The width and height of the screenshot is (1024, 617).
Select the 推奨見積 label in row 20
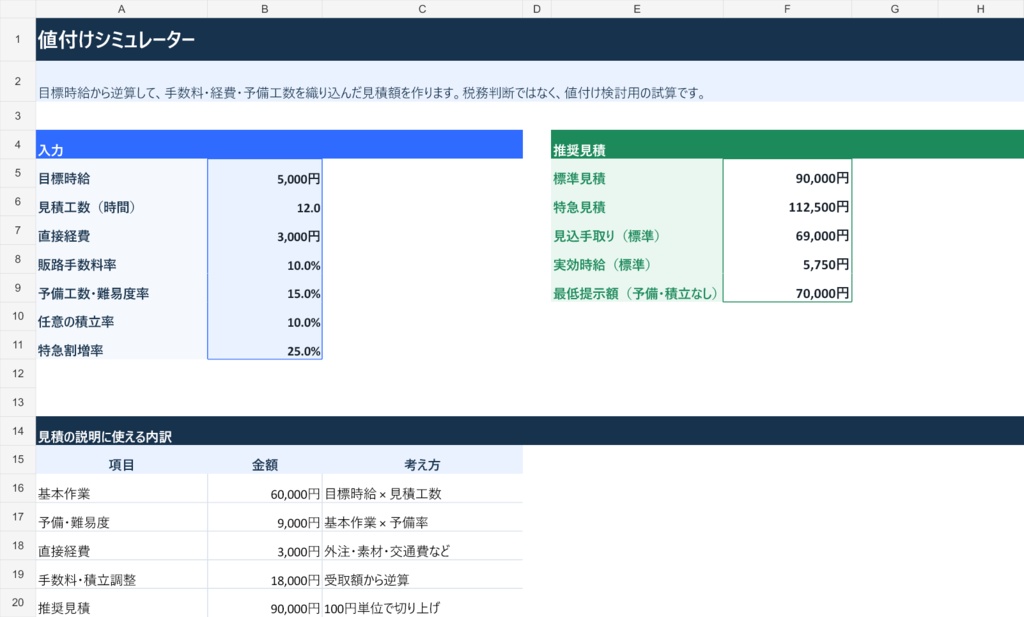point(121,603)
